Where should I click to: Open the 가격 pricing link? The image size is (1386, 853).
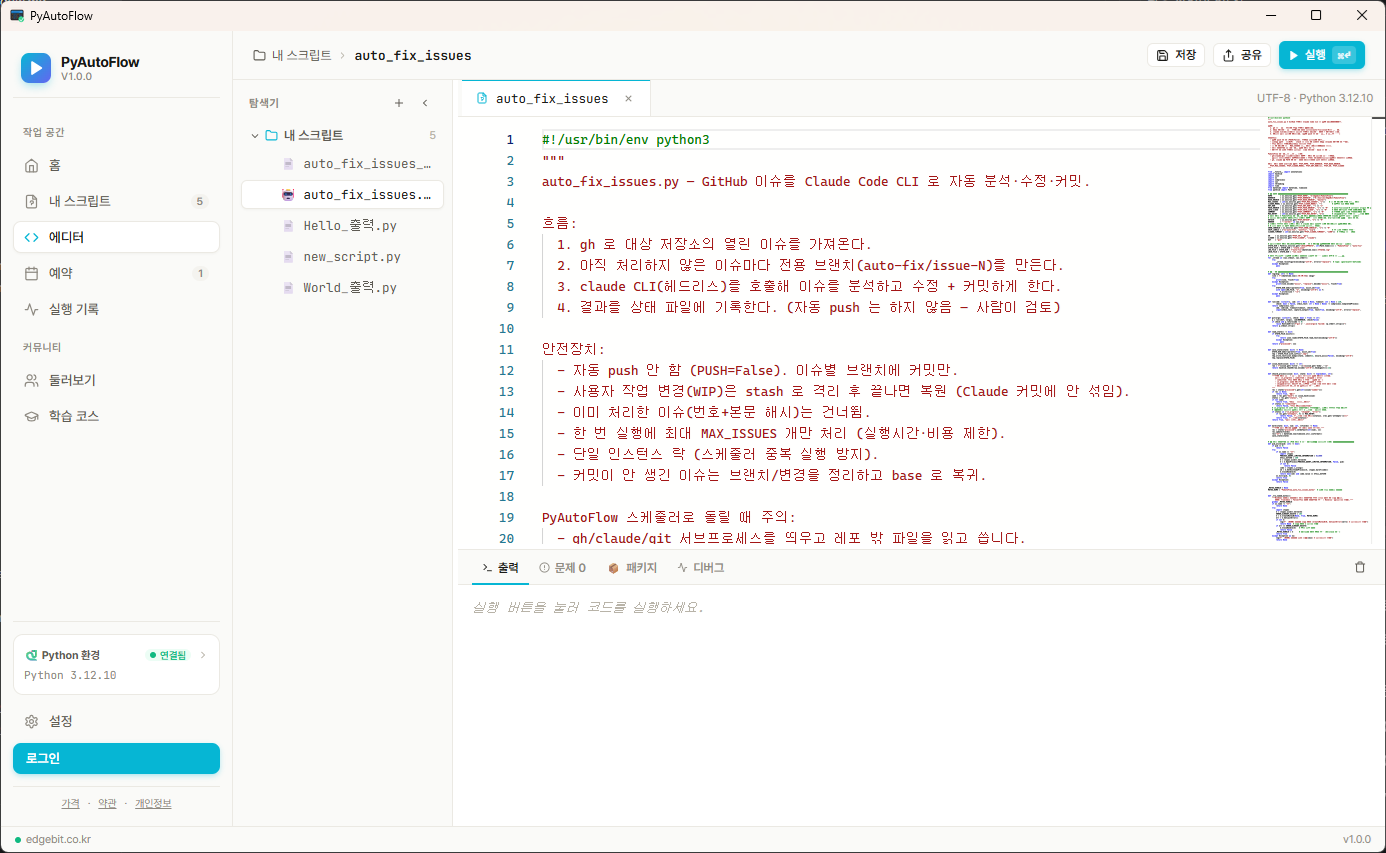(x=70, y=804)
